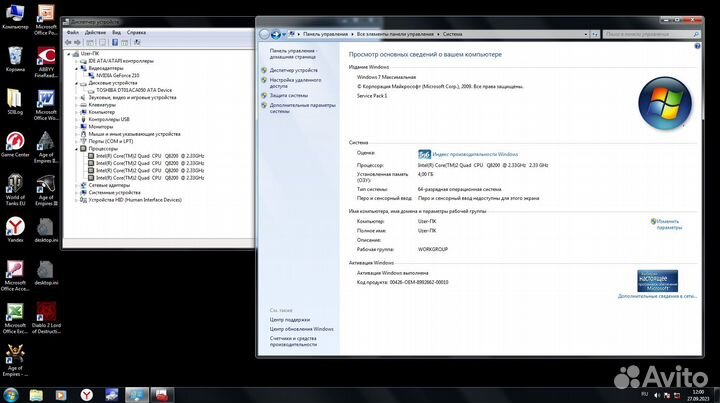Click the Yandex browser taskbar icon
Image resolution: width=720 pixels, height=403 pixels.
[x=87, y=393]
